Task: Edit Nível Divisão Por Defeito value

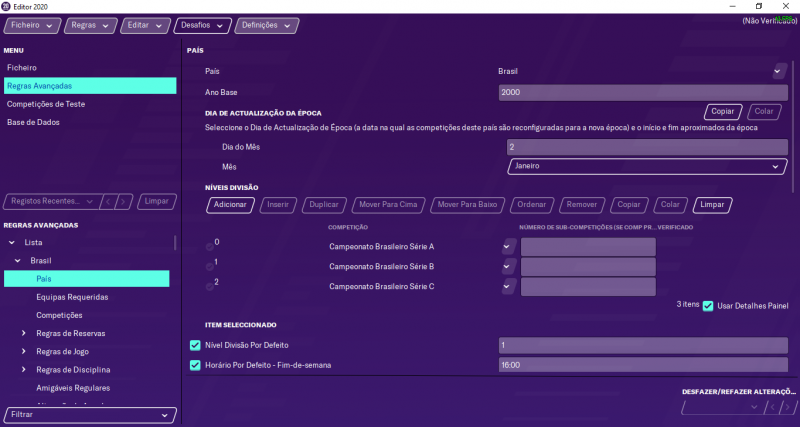Action: (643, 345)
